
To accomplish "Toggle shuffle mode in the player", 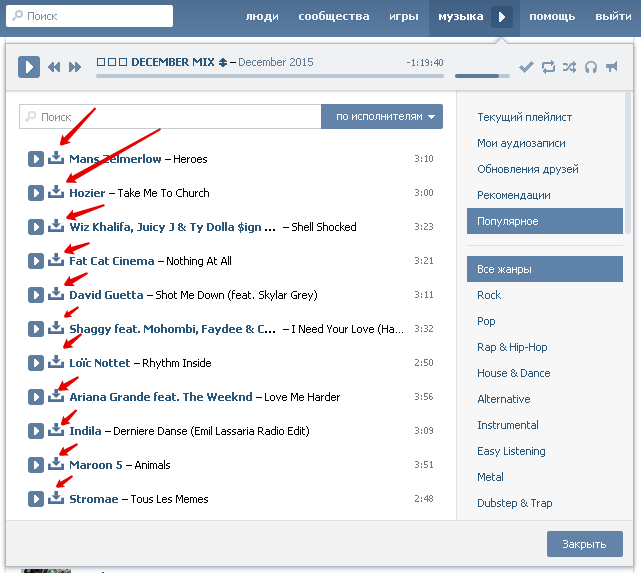I will (569, 67).
